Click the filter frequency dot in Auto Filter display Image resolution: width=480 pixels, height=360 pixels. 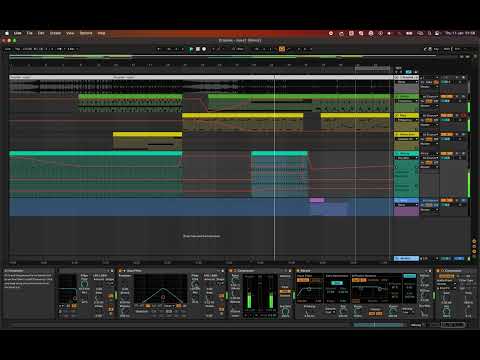(163, 297)
